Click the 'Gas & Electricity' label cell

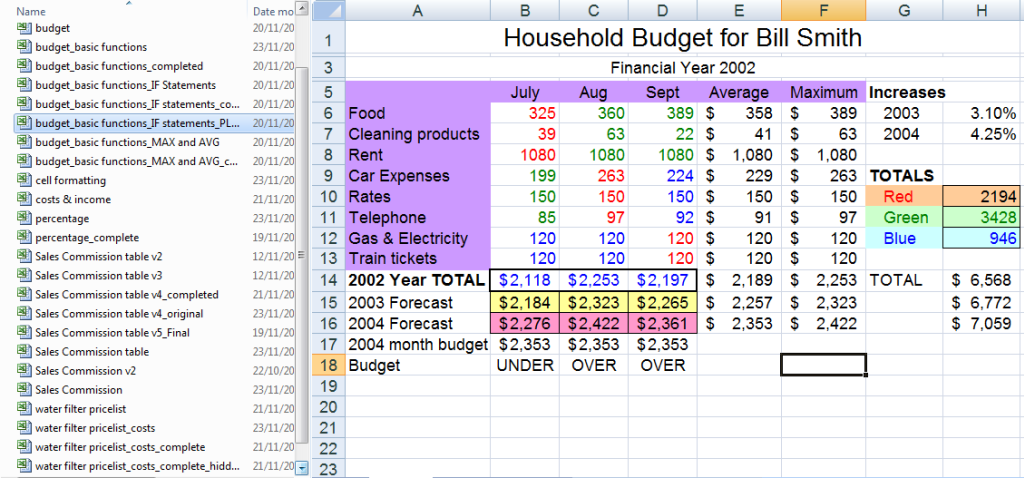[417, 238]
